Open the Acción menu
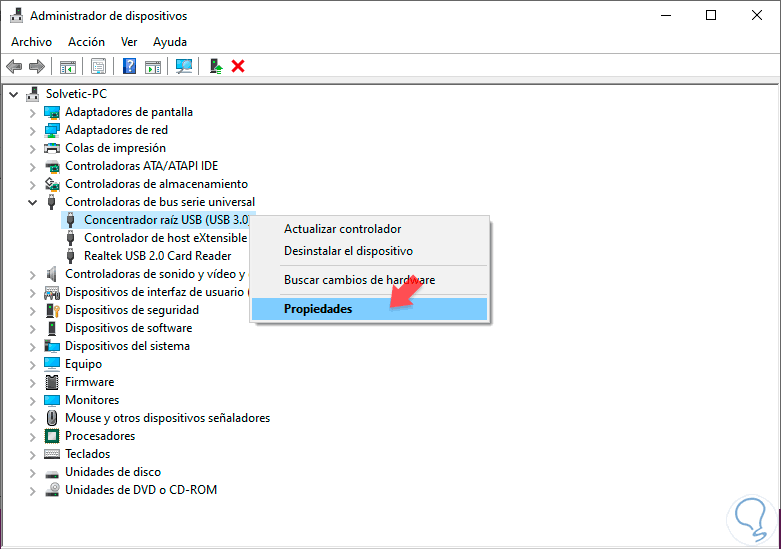781x549 pixels. pyautogui.click(x=86, y=42)
